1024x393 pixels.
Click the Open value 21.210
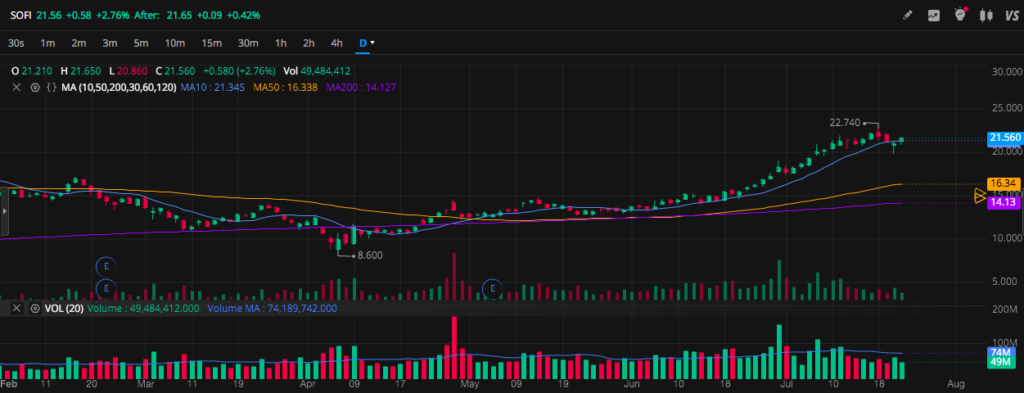[x=38, y=71]
